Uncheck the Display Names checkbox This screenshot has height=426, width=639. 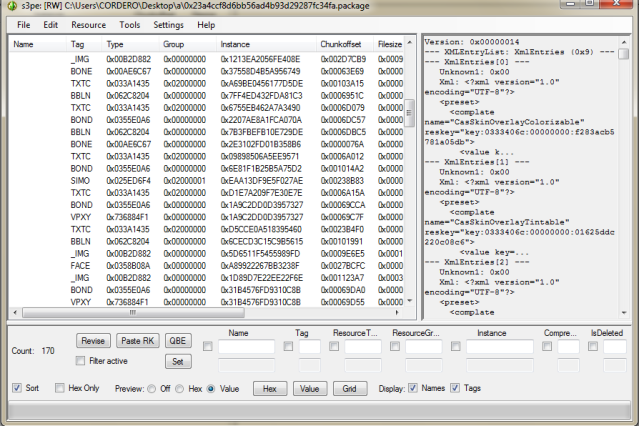tap(413, 388)
